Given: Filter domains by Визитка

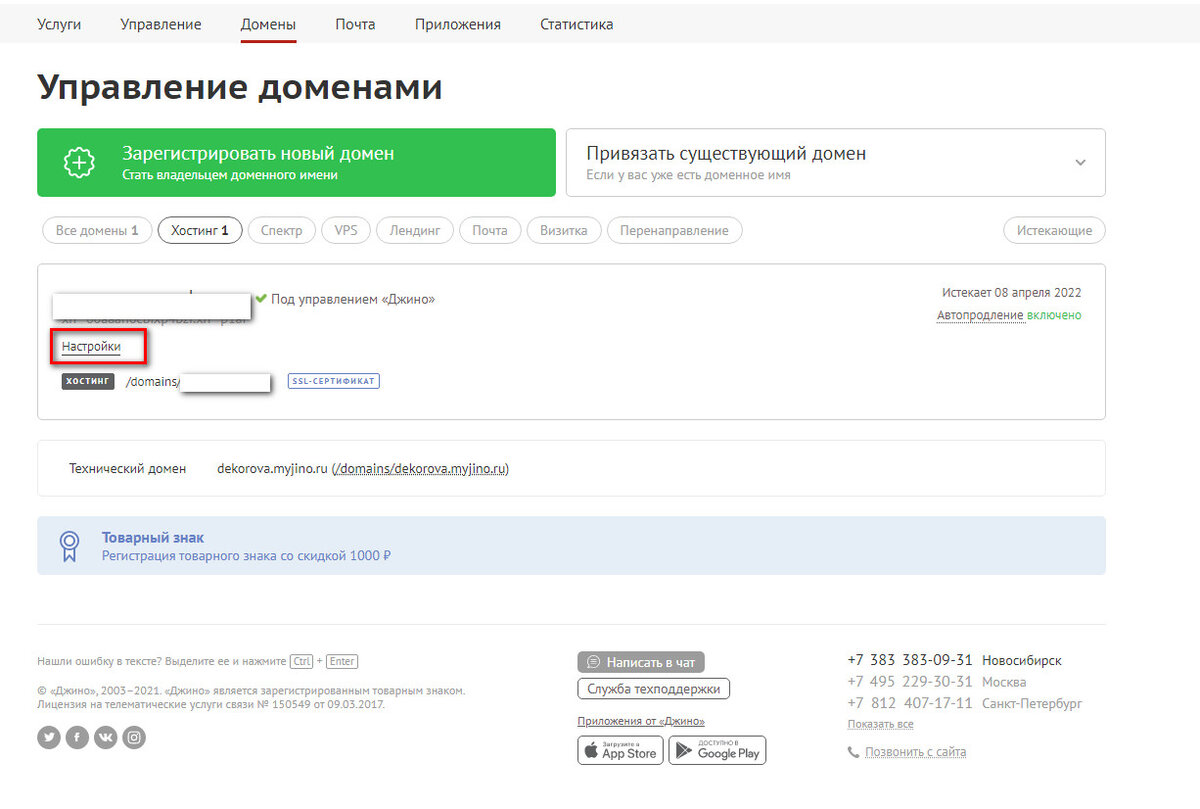Looking at the screenshot, I should 564,230.
